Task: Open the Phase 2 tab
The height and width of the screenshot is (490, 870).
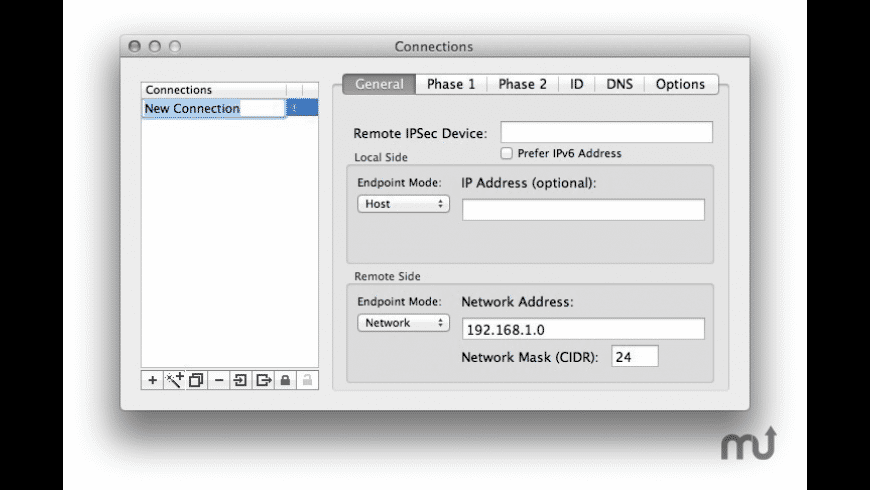Action: point(522,84)
